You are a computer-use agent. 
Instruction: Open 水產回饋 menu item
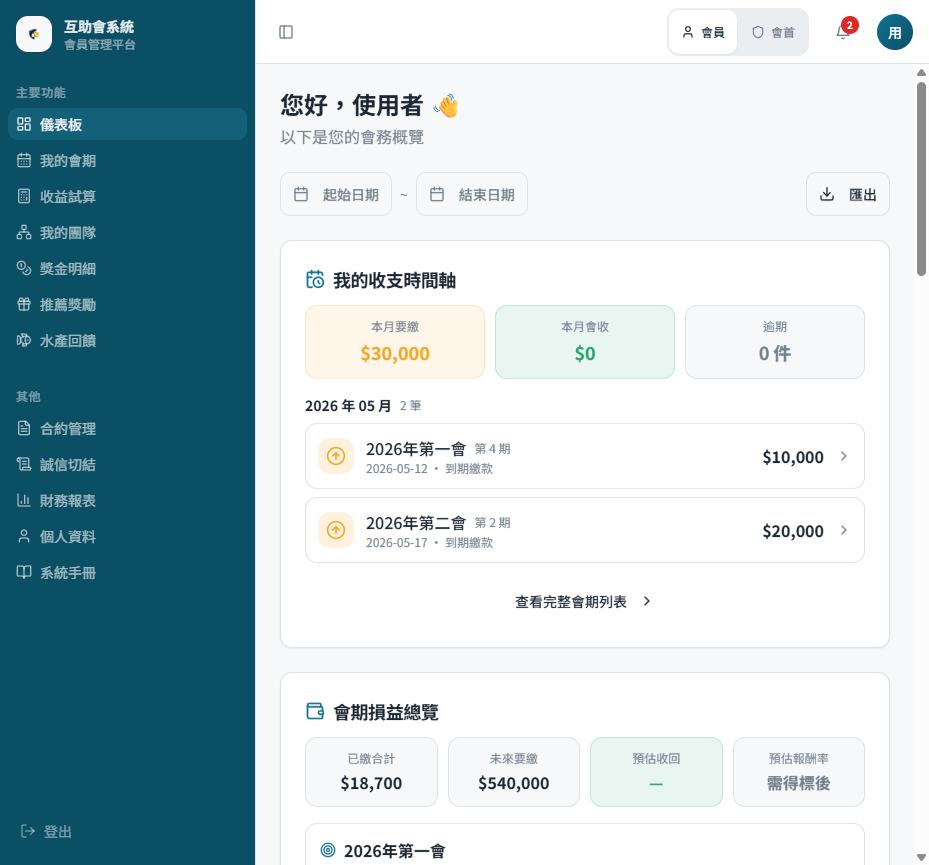127,340
